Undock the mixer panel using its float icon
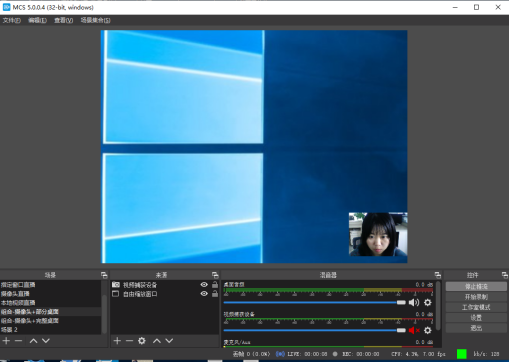Viewport: 509px width, 362px height. [x=438, y=275]
